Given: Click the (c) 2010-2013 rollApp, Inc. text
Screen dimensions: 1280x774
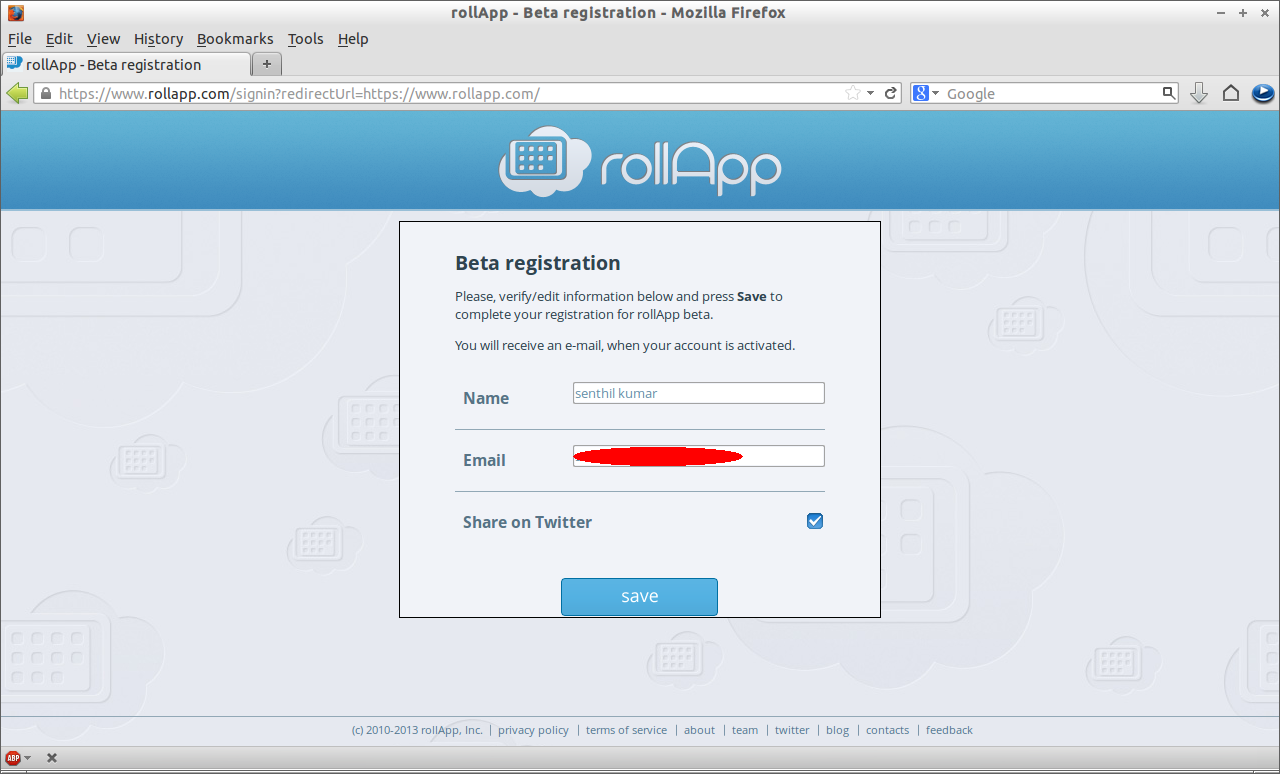Looking at the screenshot, I should 417,730.
